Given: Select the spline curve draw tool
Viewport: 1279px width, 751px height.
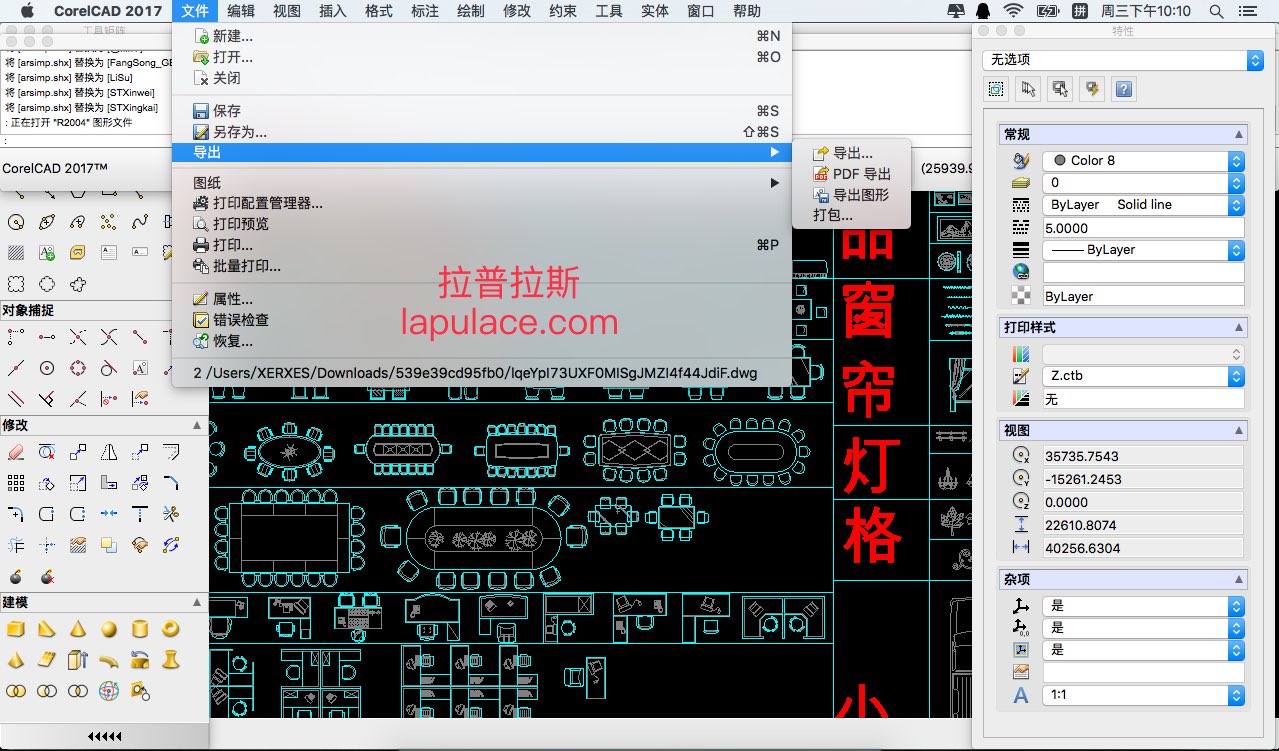Looking at the screenshot, I should click(140, 221).
